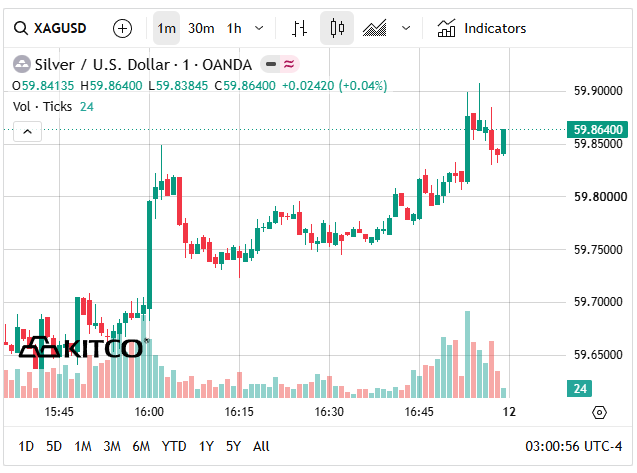Switch to bars chart style

299,28
